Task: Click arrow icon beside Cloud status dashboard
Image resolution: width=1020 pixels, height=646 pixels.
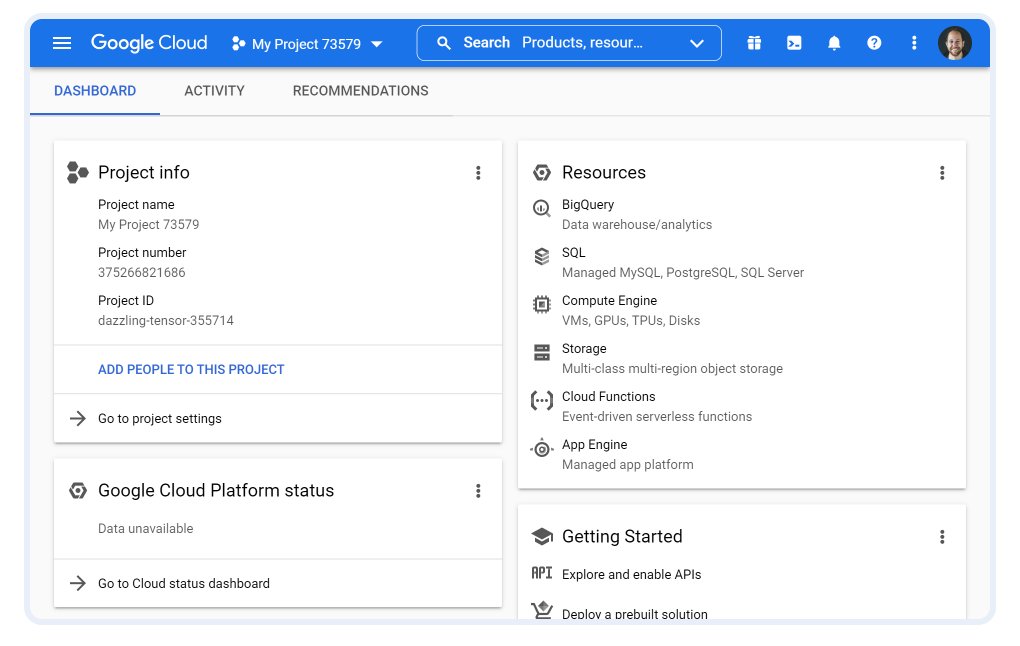Action: click(77, 583)
